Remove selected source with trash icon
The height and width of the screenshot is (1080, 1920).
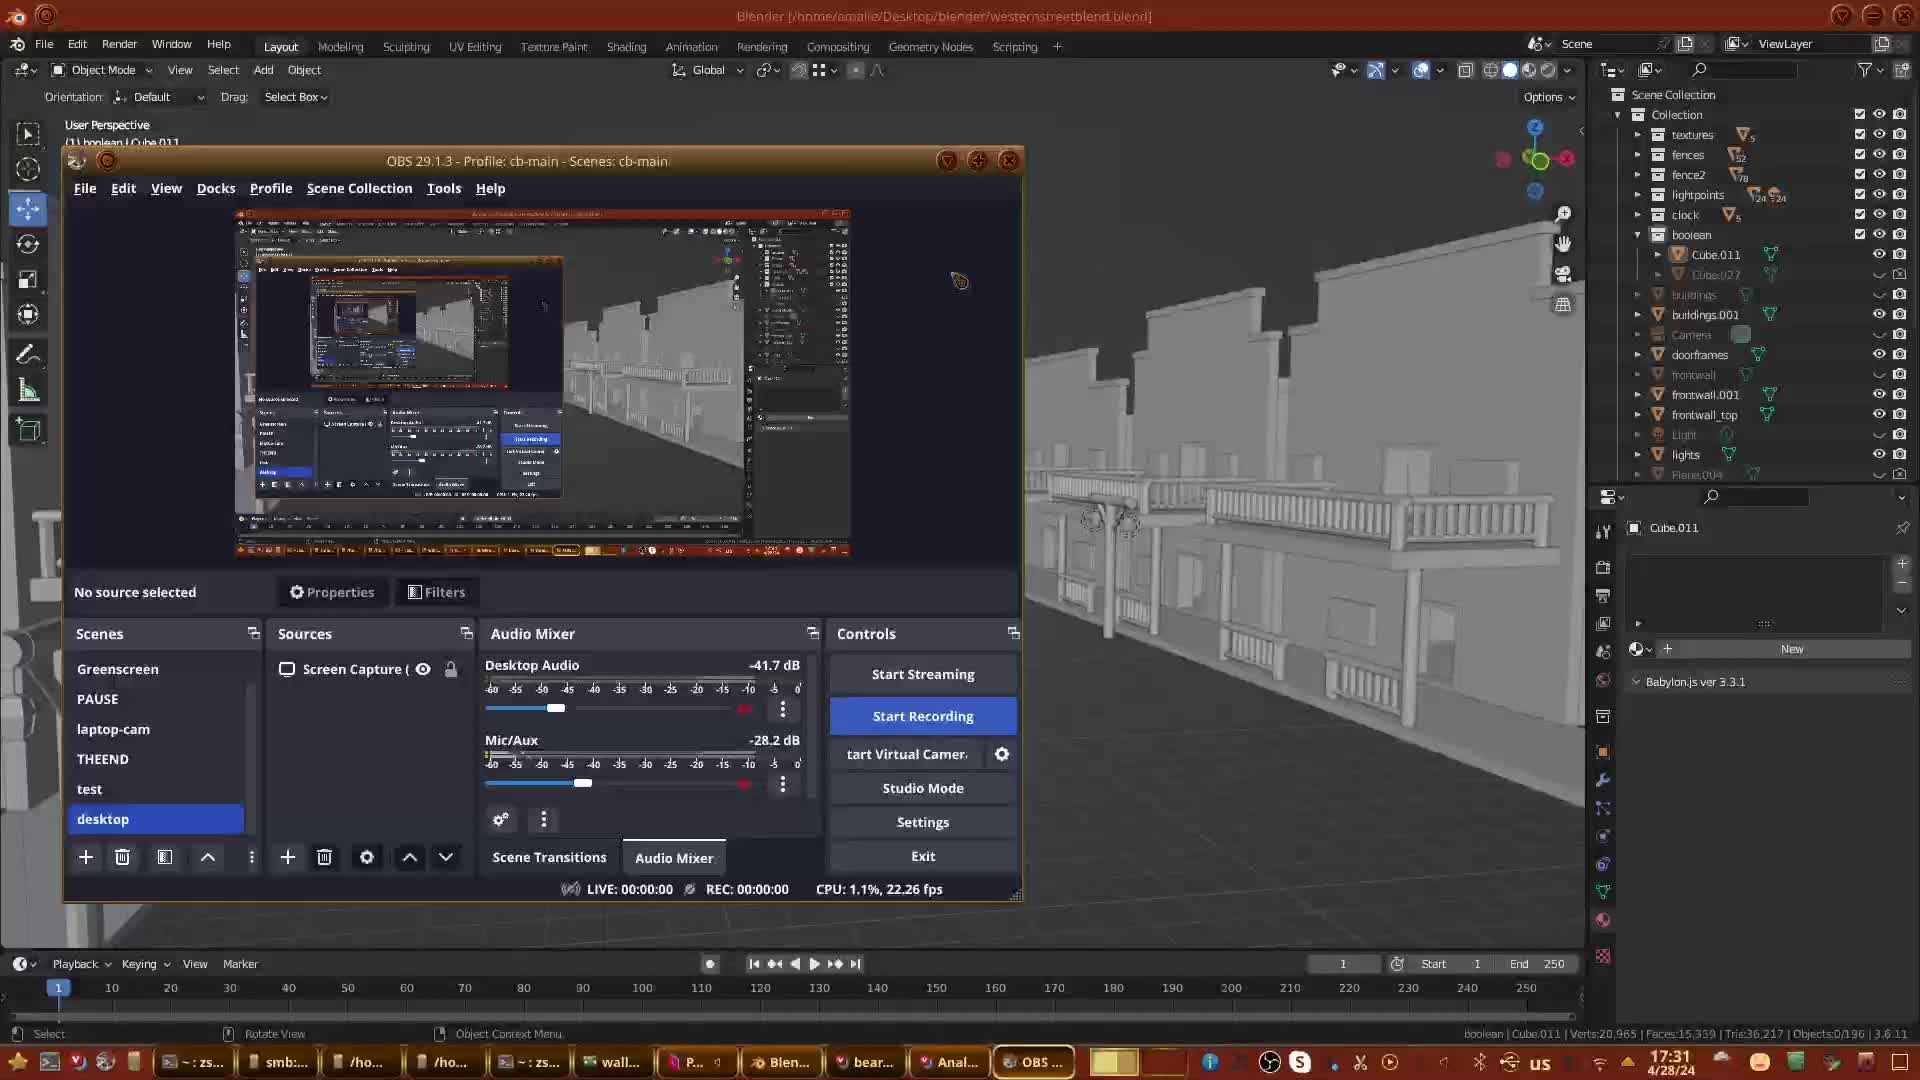[x=324, y=857]
